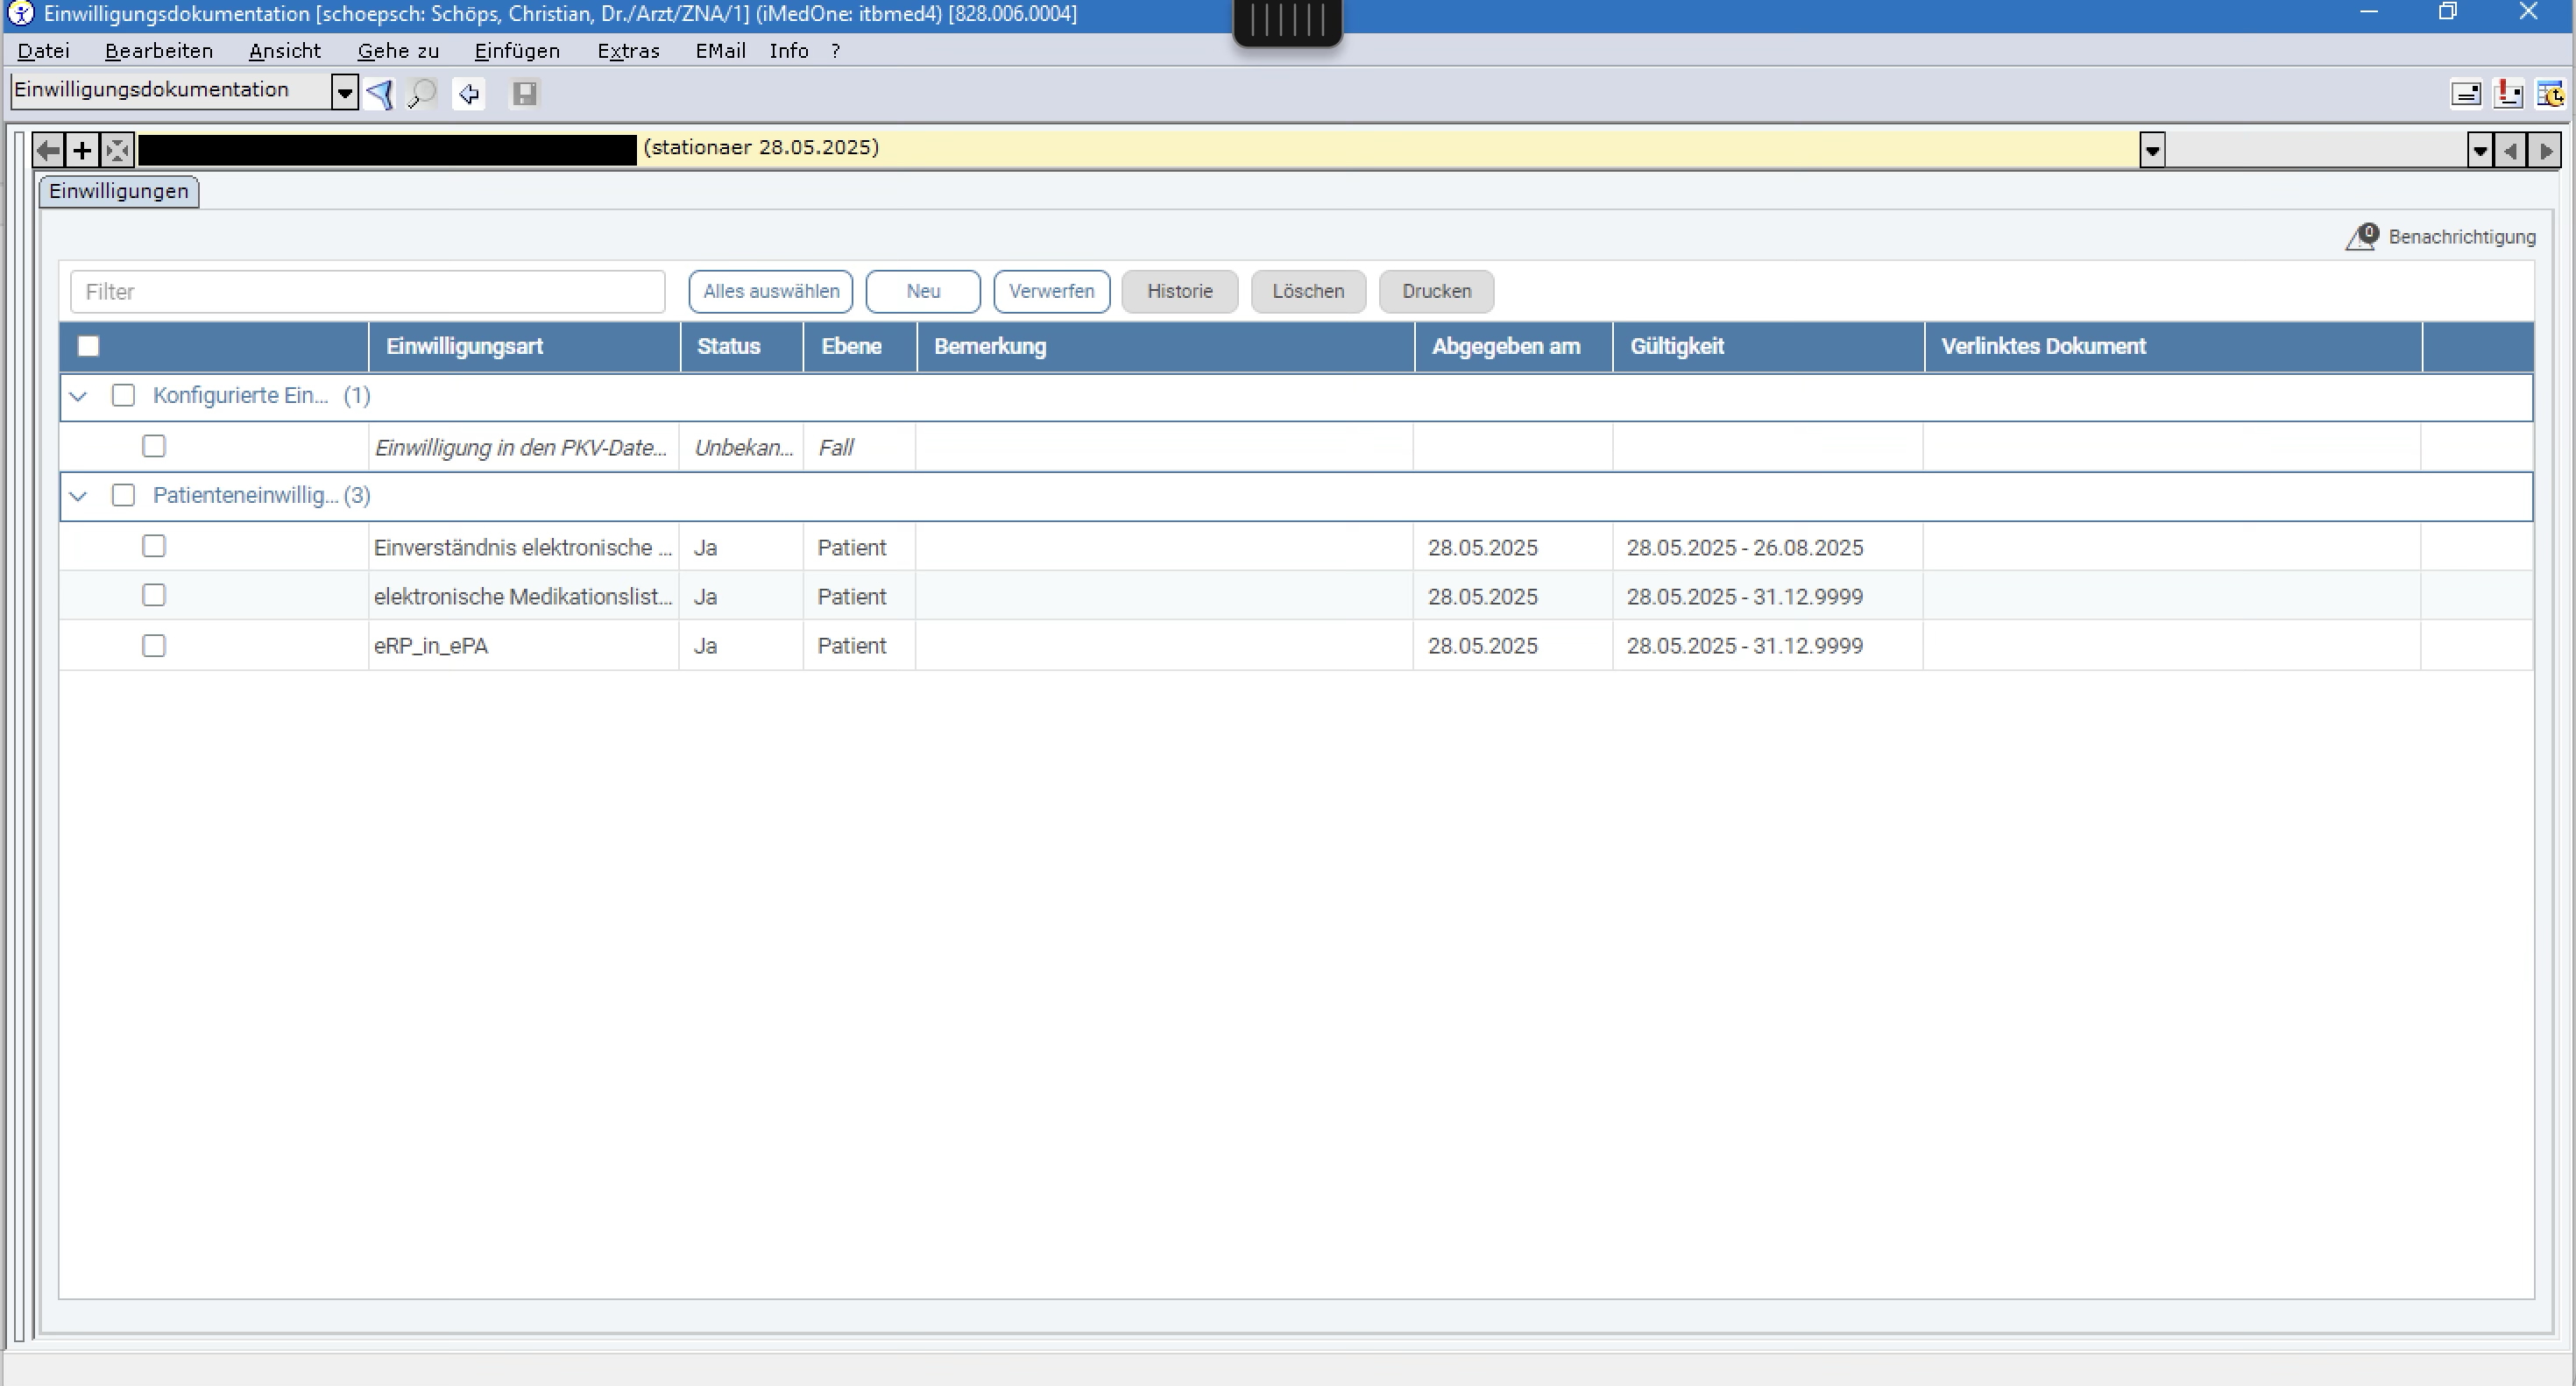Screen dimensions: 2576x1386
Task: Click the blue filter funnel toolbar icon
Action: pyautogui.click(x=379, y=94)
